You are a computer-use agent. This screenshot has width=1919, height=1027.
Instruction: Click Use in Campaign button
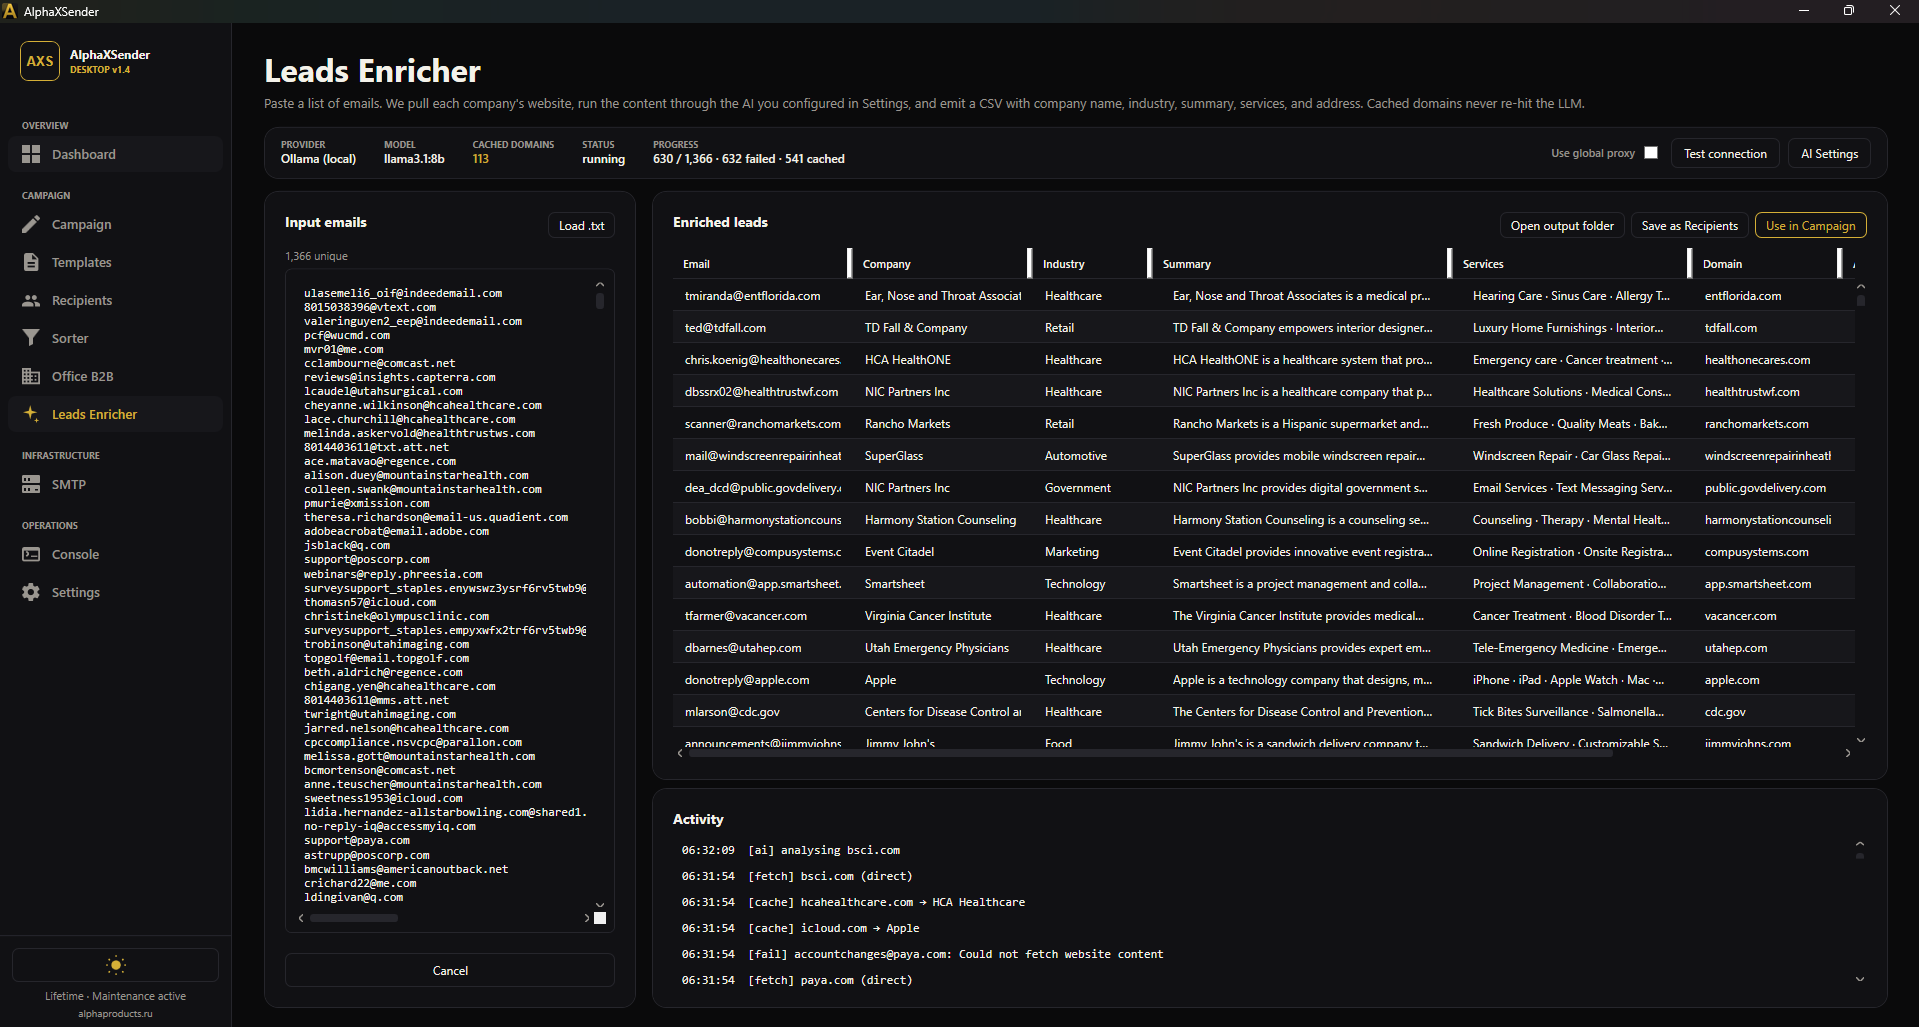click(x=1810, y=225)
